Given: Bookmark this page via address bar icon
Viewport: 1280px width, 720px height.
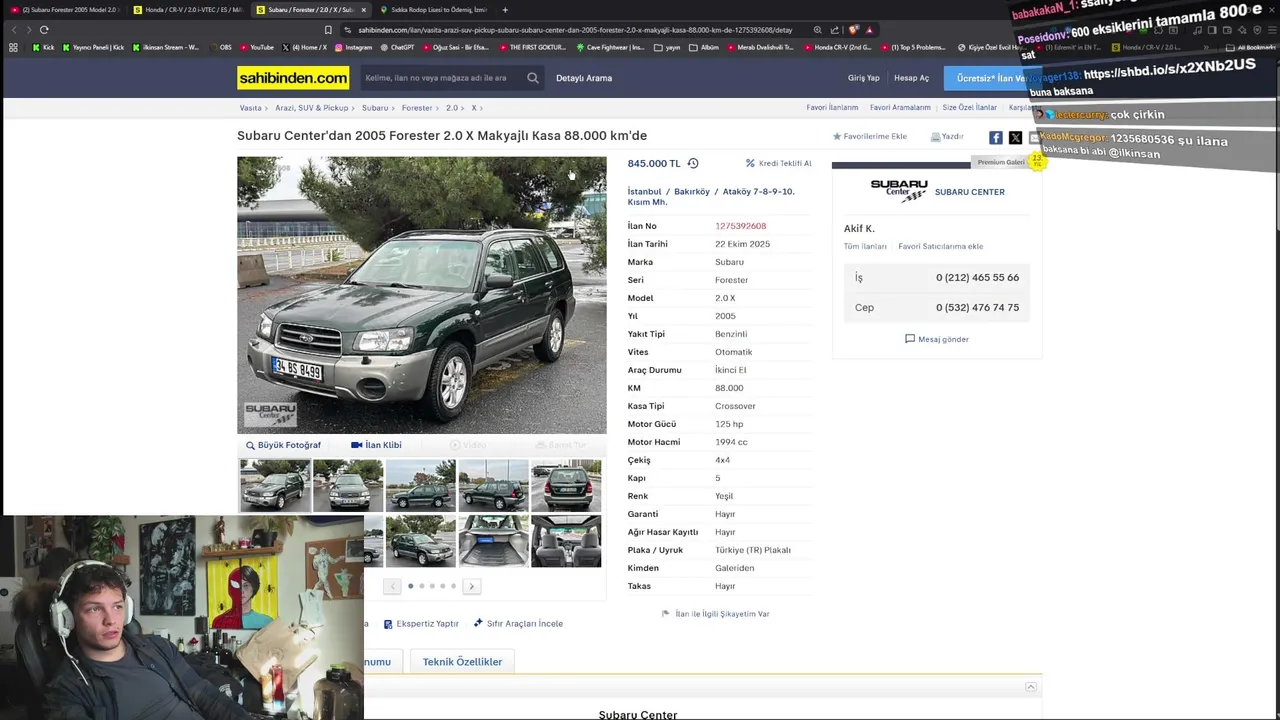Looking at the screenshot, I should click(328, 30).
